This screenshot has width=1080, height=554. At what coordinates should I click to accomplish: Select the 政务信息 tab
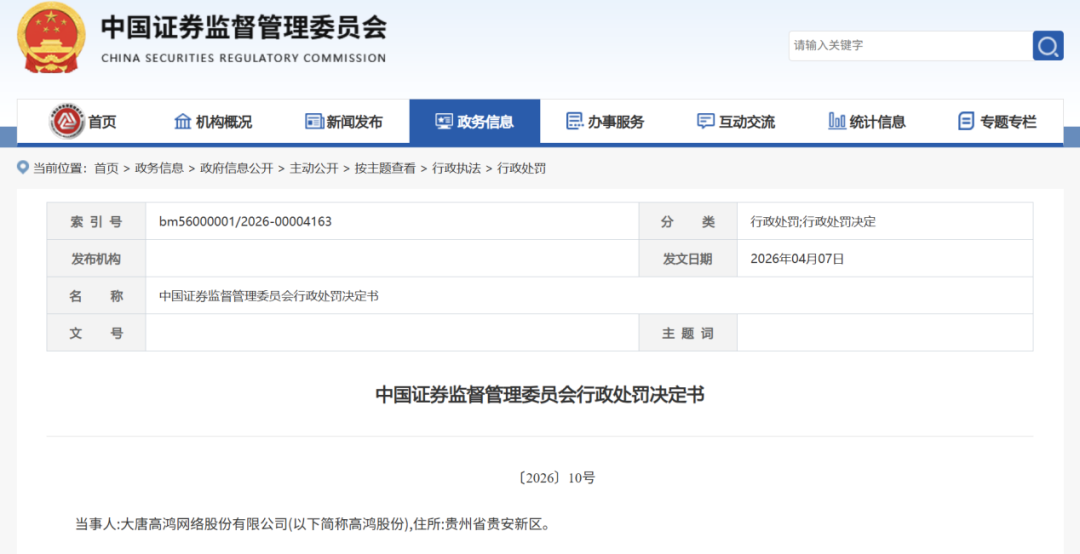475,122
